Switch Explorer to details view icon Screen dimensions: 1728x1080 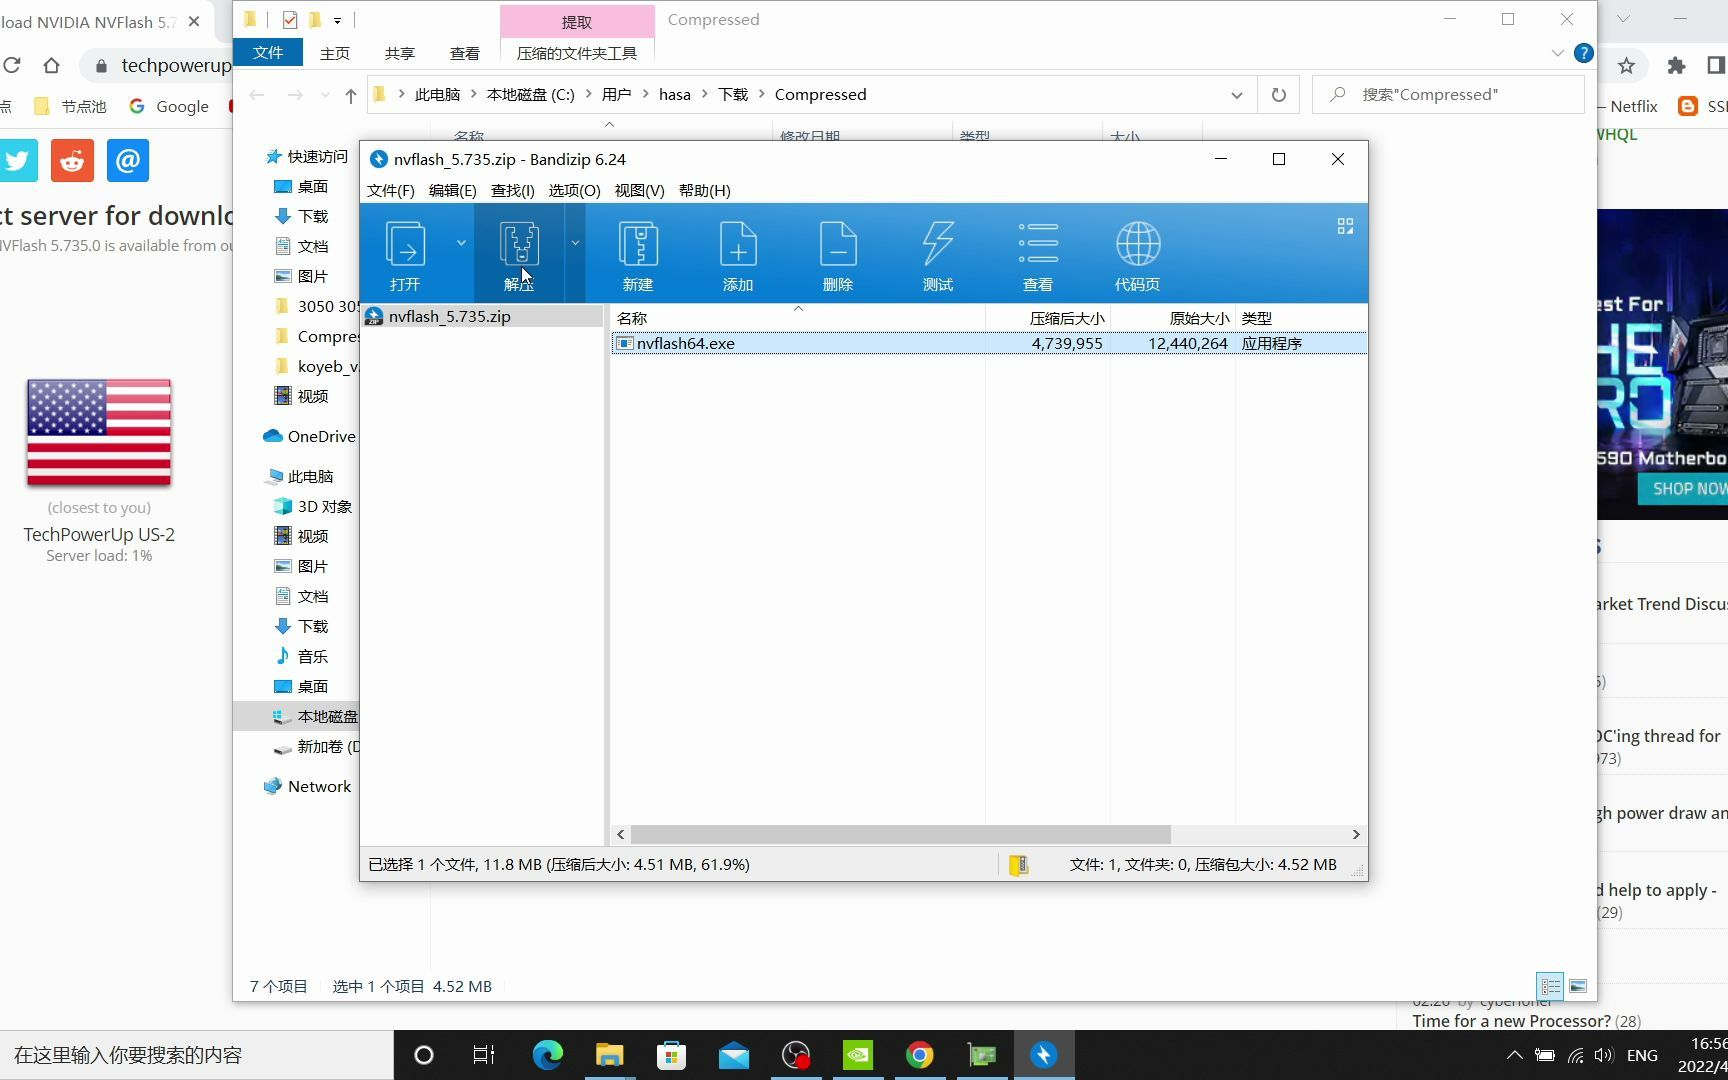pos(1550,986)
